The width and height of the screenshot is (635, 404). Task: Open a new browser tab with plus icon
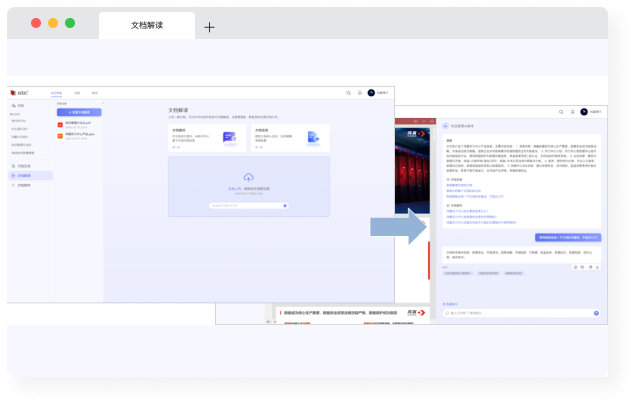click(209, 27)
